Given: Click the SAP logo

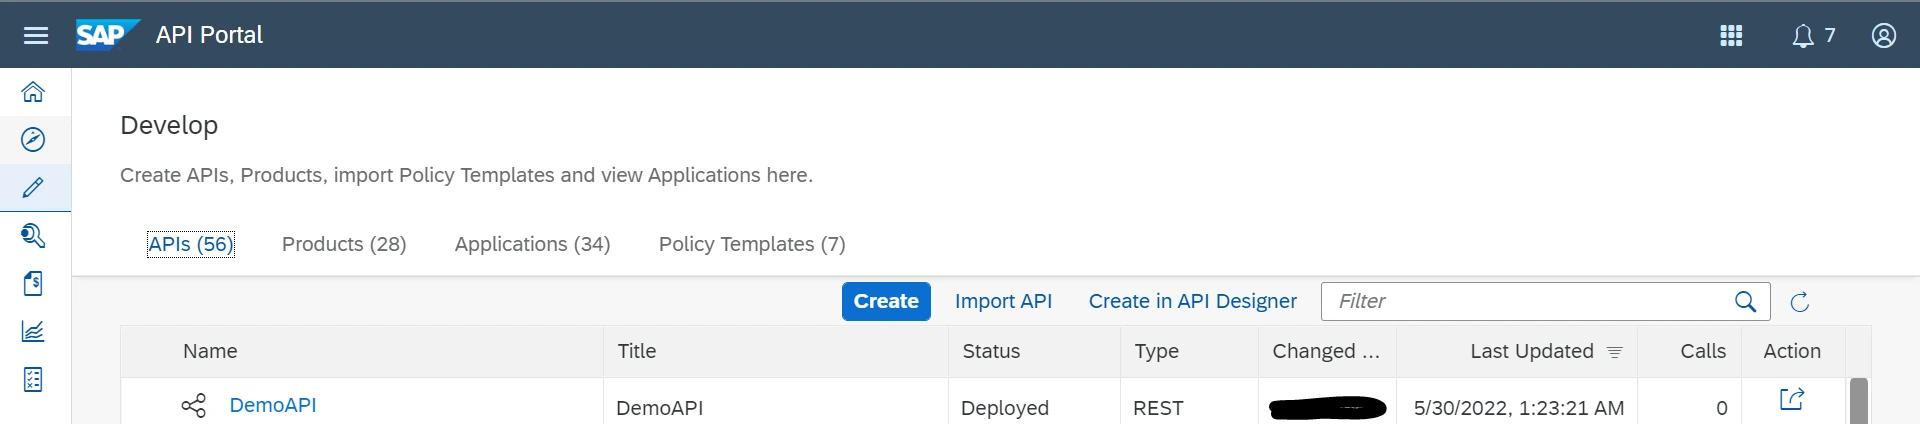Looking at the screenshot, I should (107, 34).
